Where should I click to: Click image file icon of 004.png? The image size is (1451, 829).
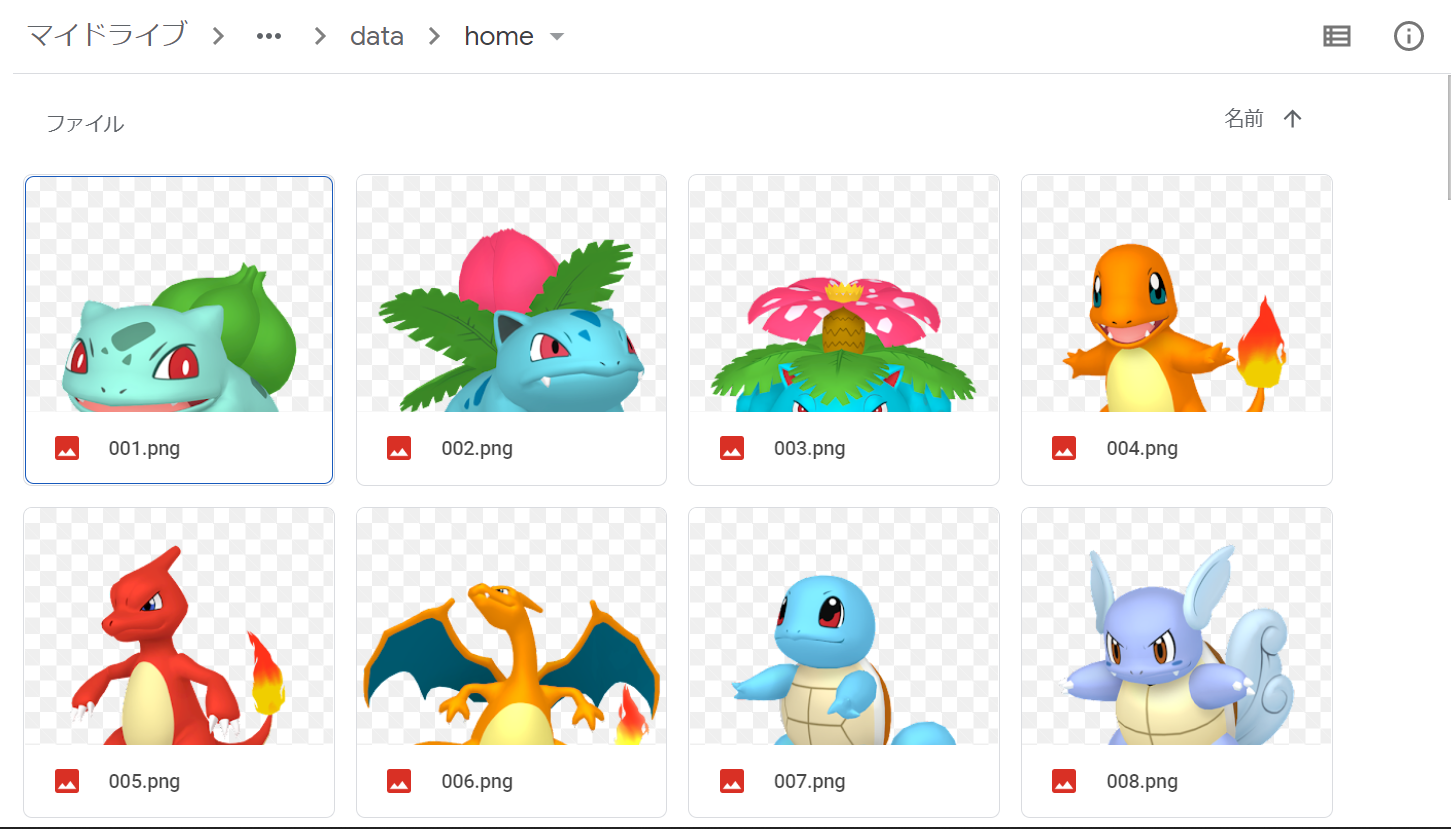1064,449
